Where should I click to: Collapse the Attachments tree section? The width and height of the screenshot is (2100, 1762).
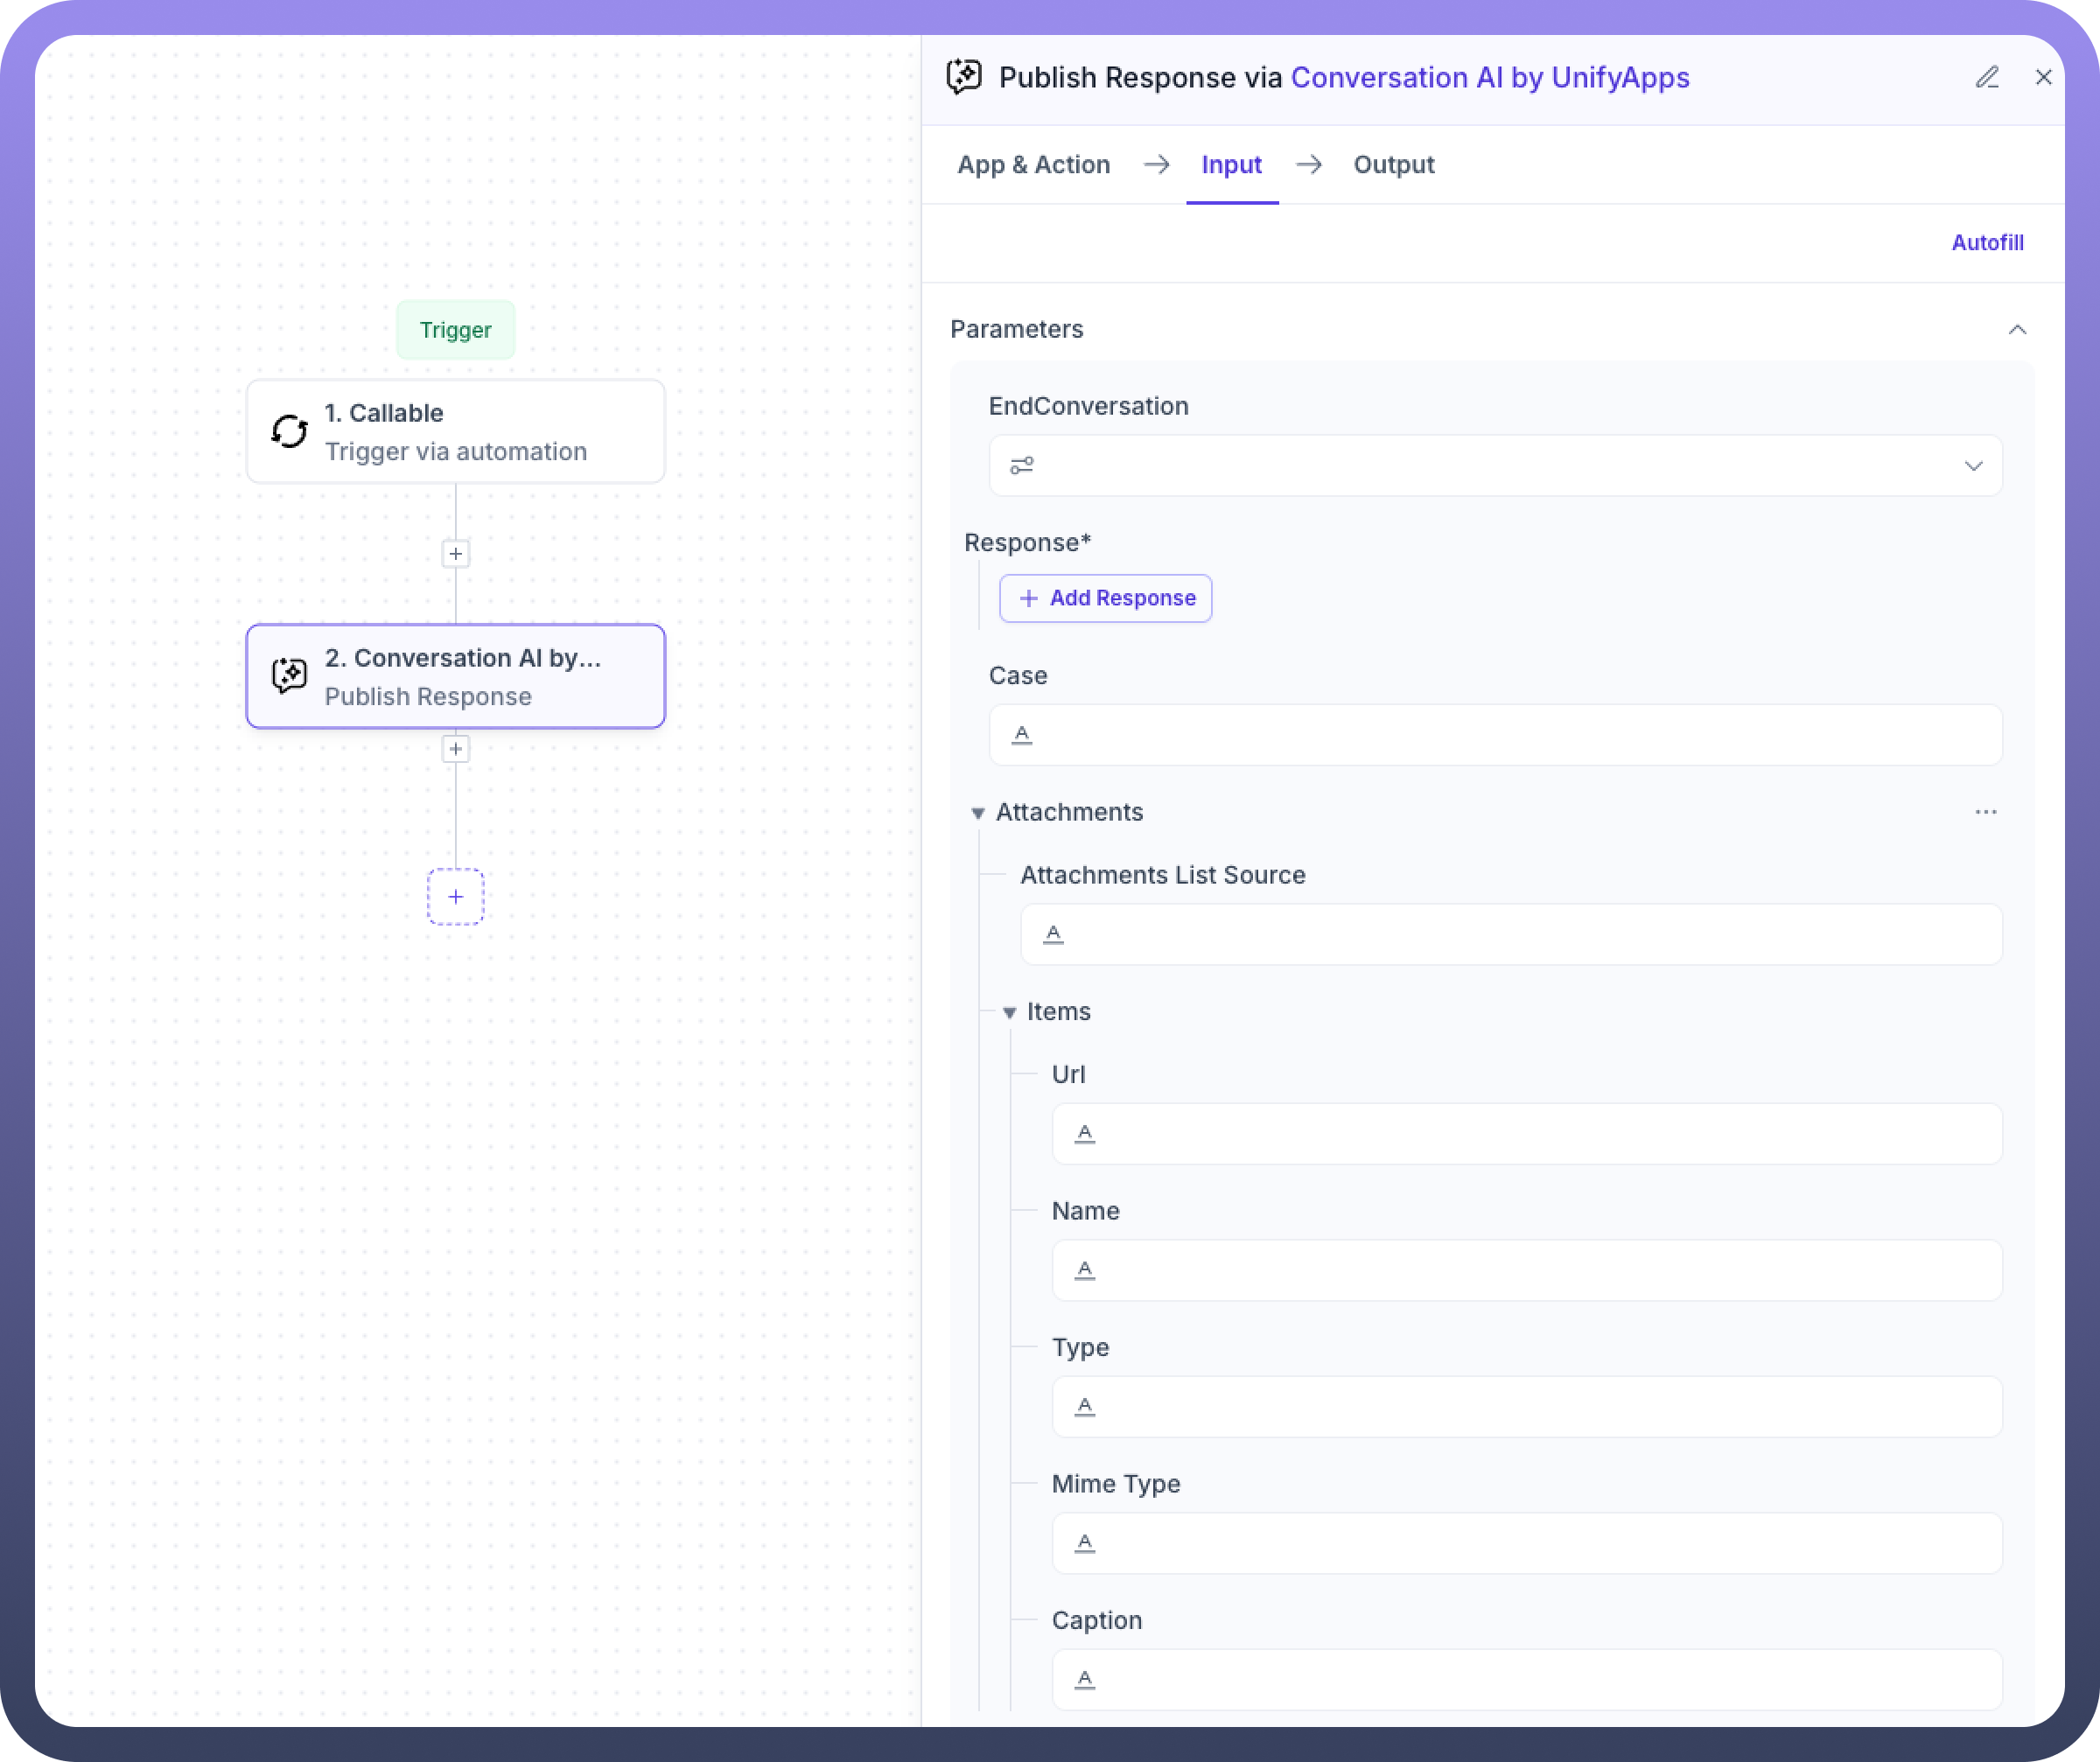(x=978, y=813)
